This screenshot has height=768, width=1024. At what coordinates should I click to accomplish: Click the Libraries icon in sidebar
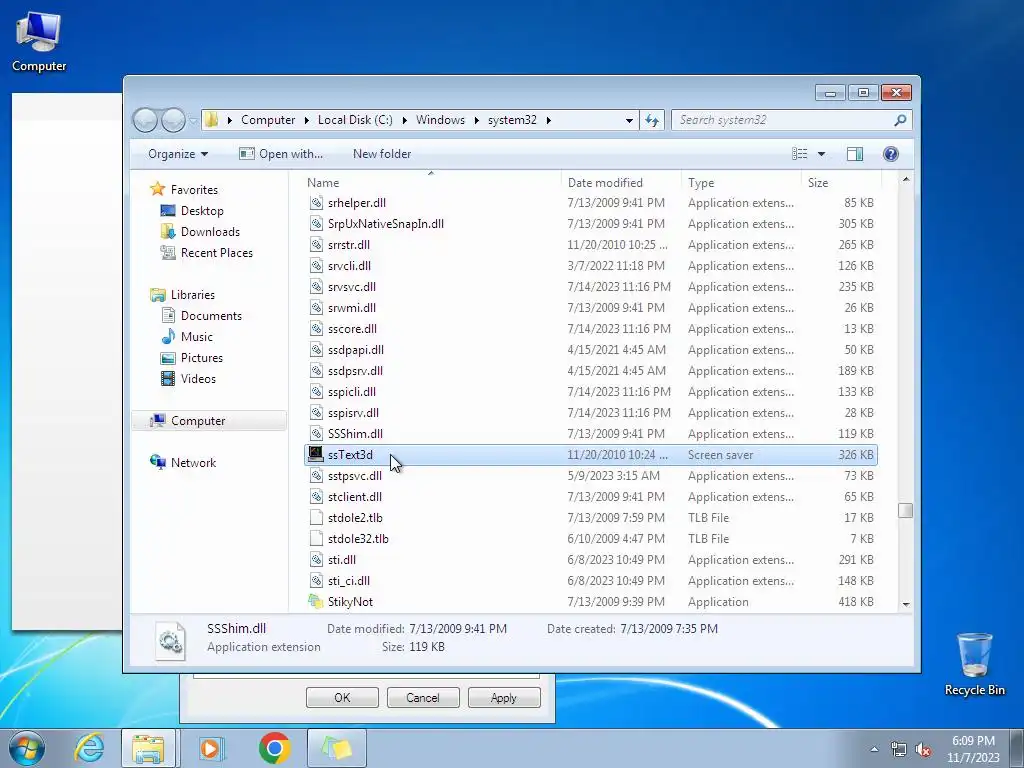157,295
